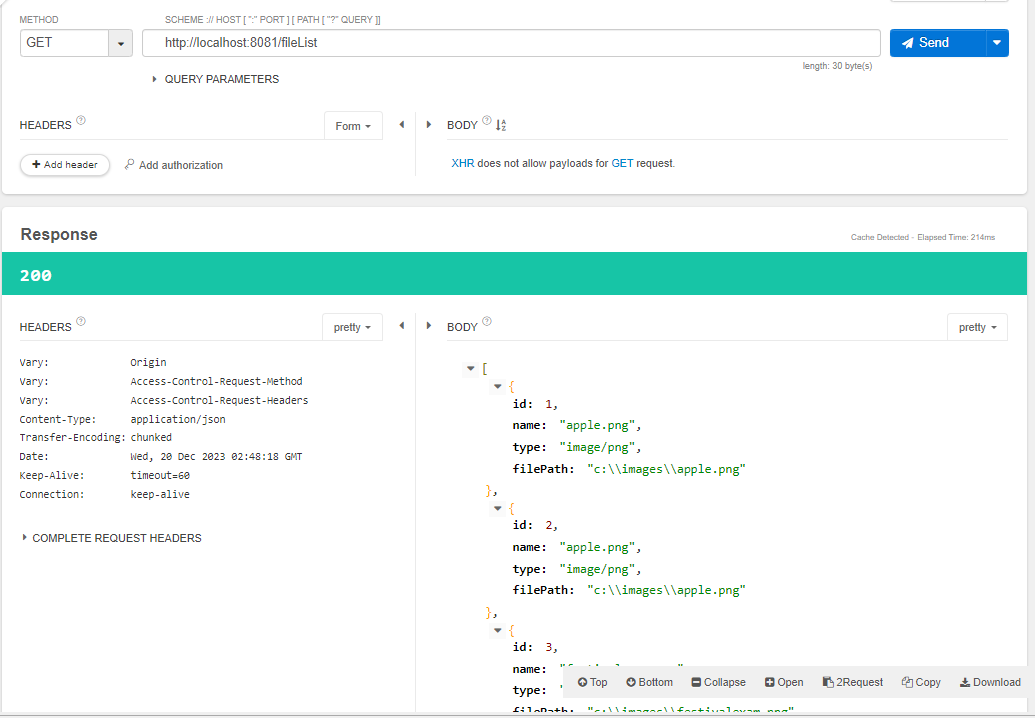Open the GET link in payload message

pyautogui.click(x=622, y=163)
